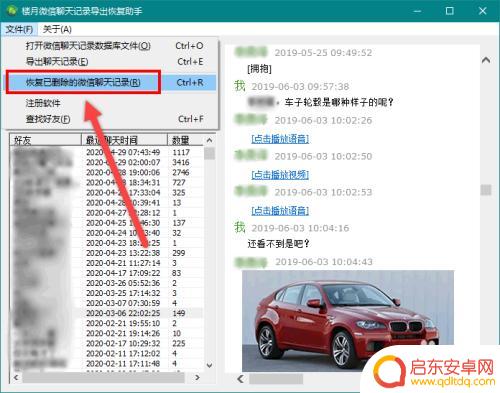This screenshot has width=500, height=393.
Task: Sort by the 数量 column header
Action: tap(185, 140)
